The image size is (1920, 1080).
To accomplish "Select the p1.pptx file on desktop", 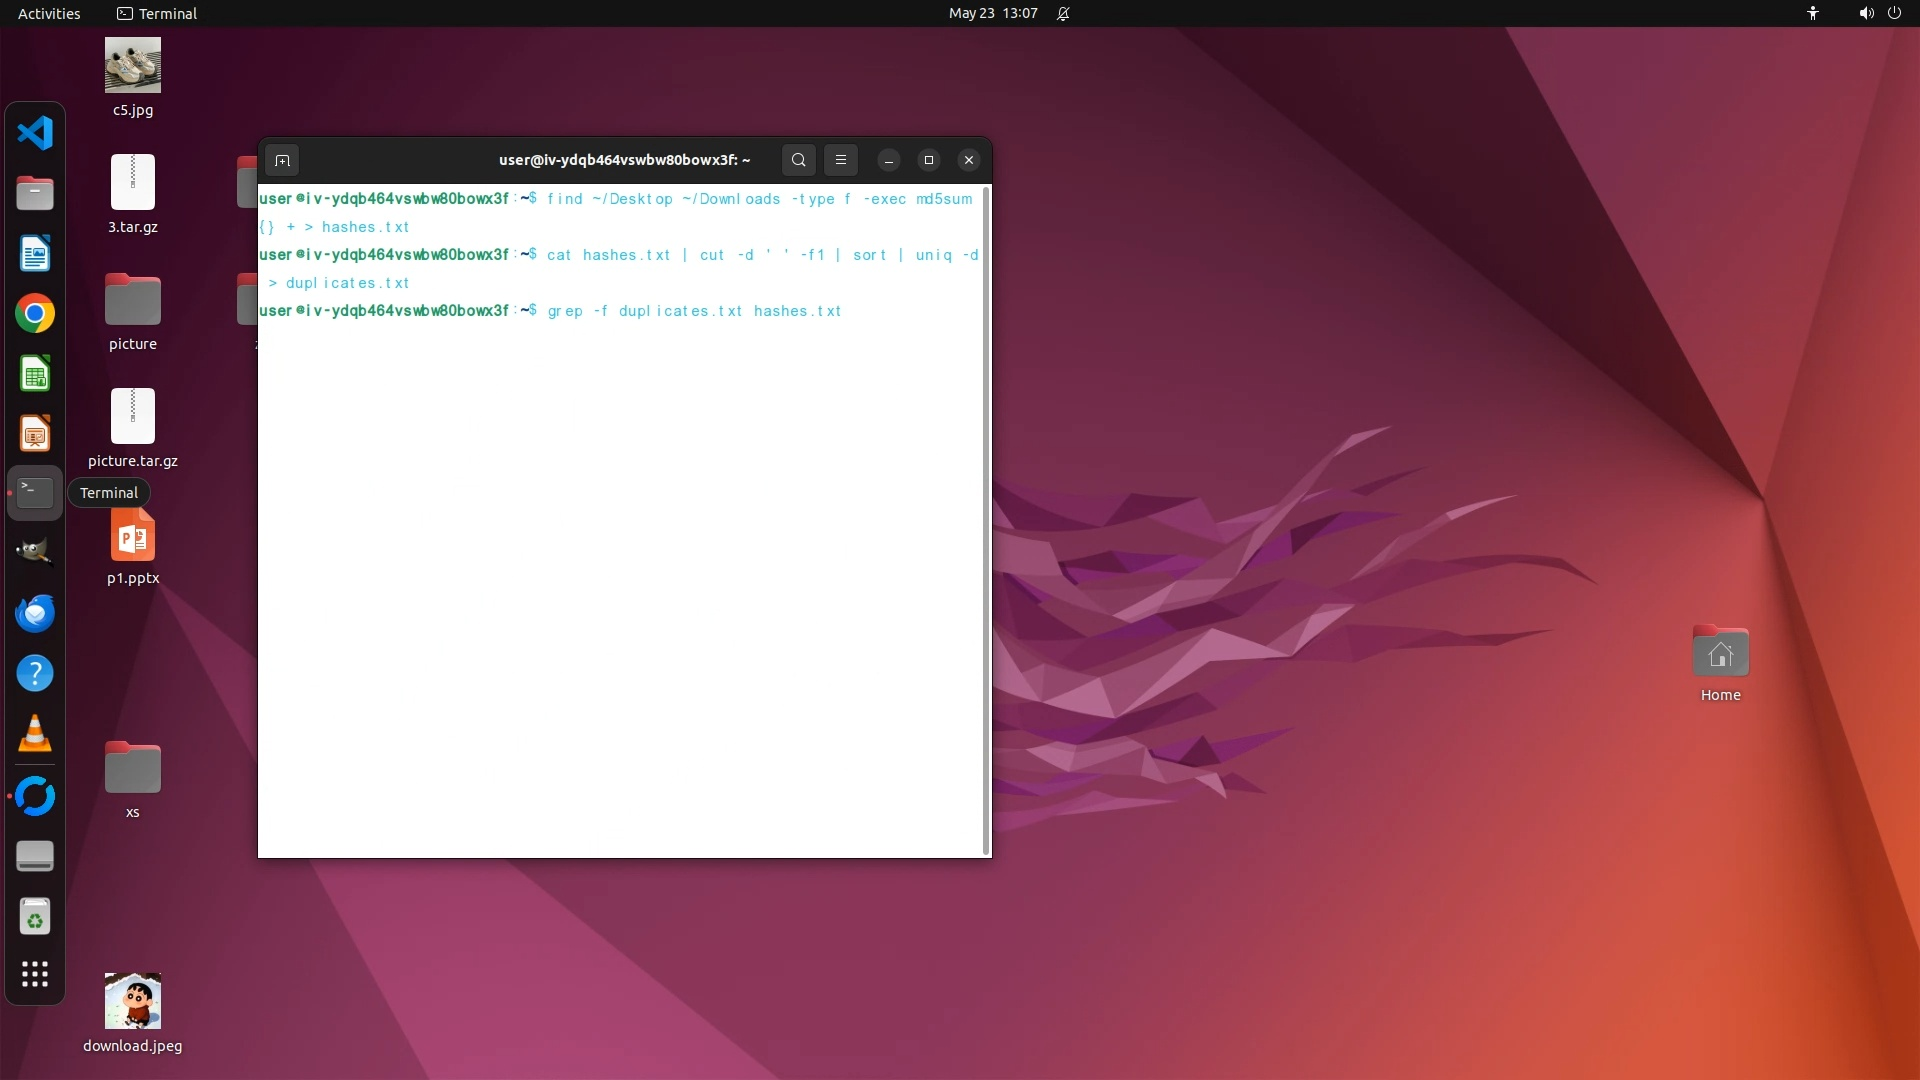I will pyautogui.click(x=133, y=538).
